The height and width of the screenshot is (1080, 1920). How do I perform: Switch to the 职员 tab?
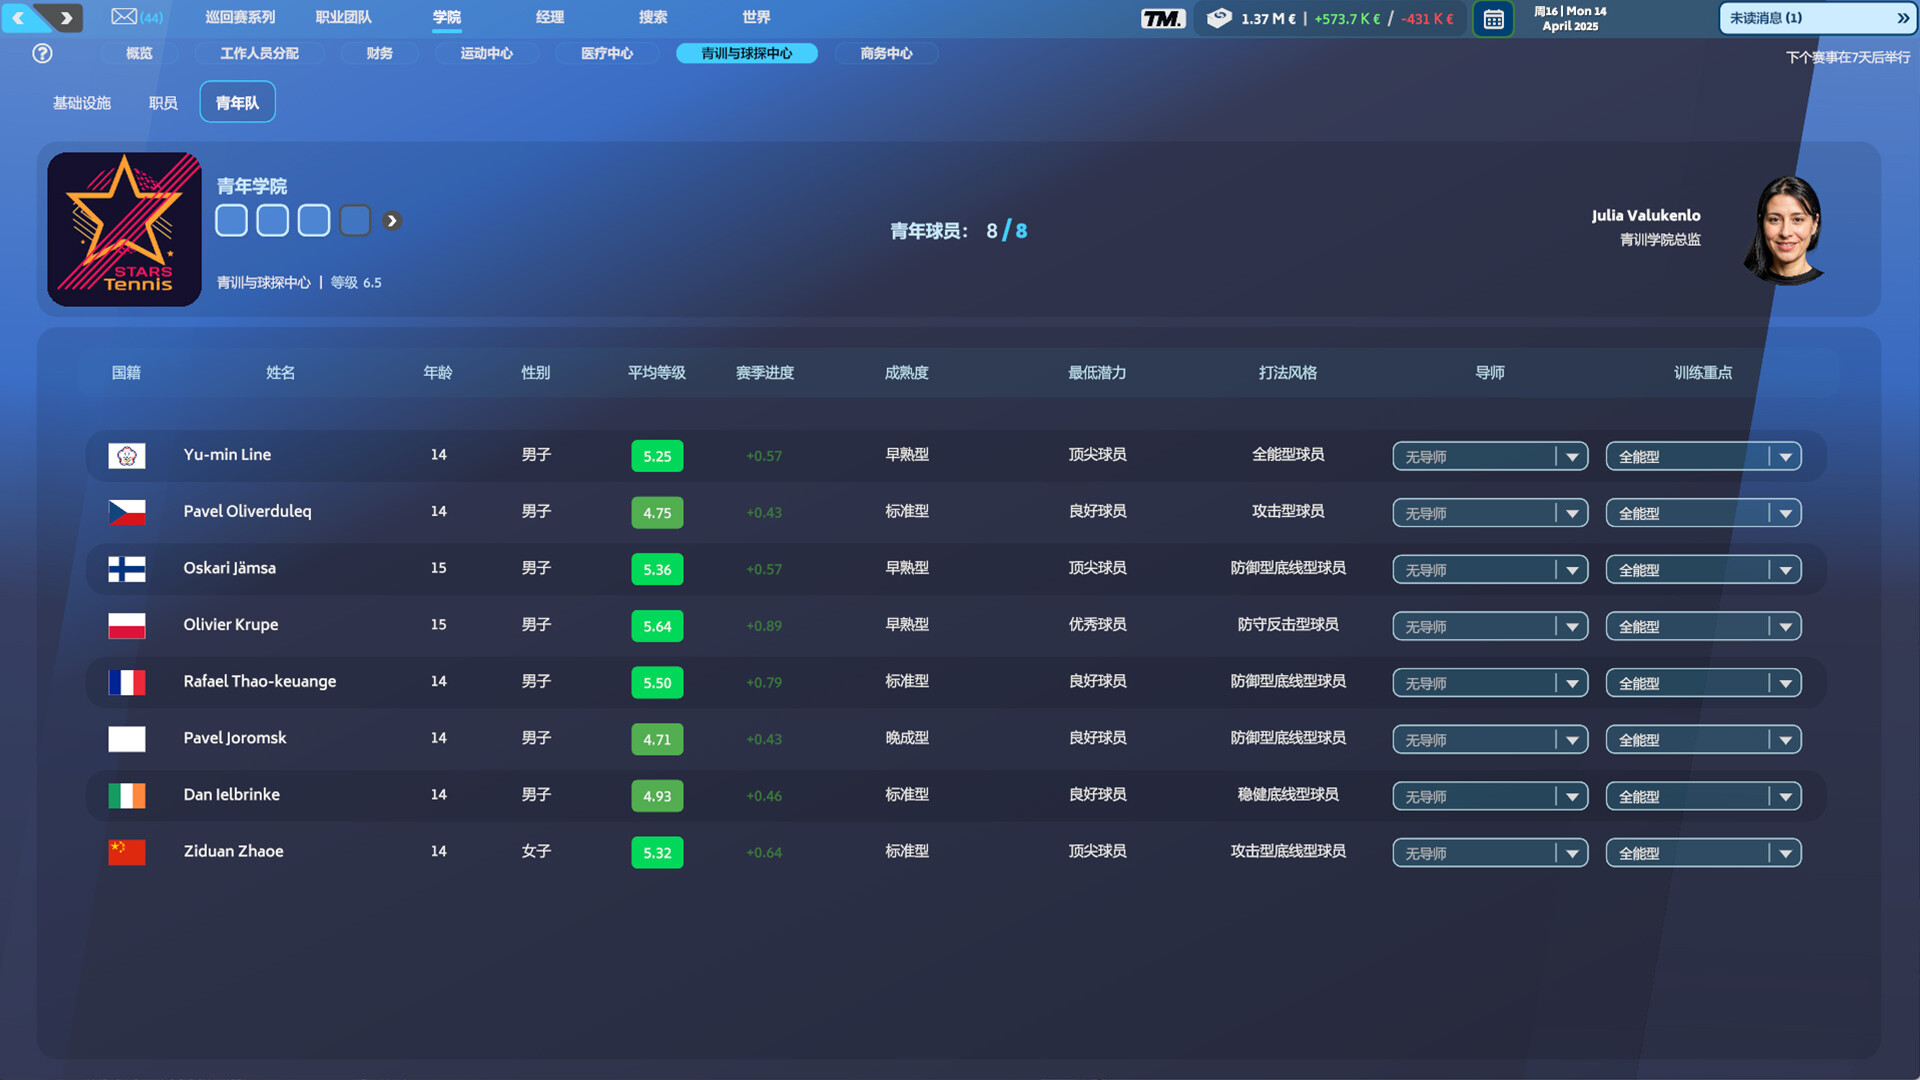click(x=163, y=103)
